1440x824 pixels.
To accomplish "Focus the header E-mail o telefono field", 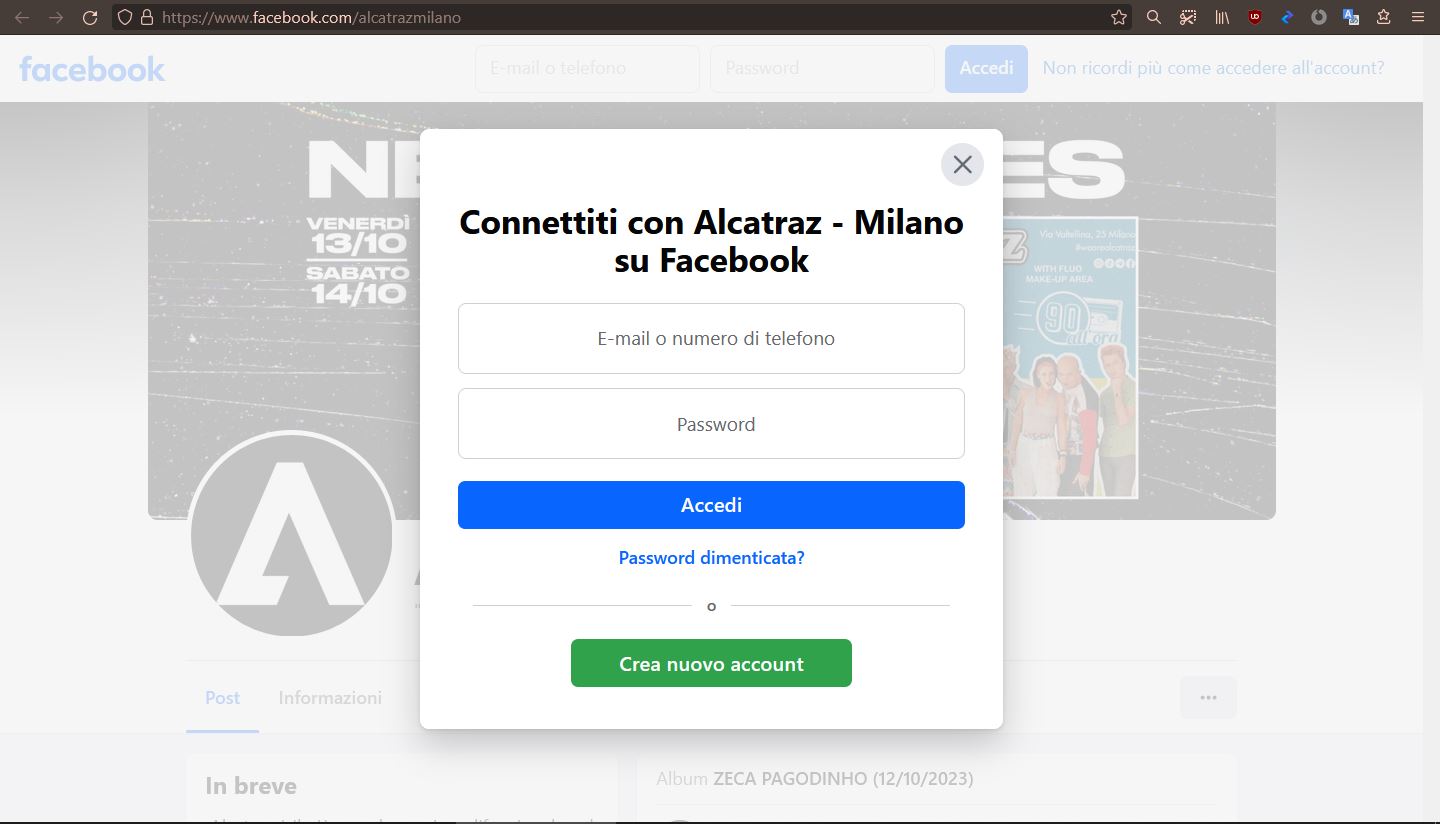I will click(x=587, y=68).
